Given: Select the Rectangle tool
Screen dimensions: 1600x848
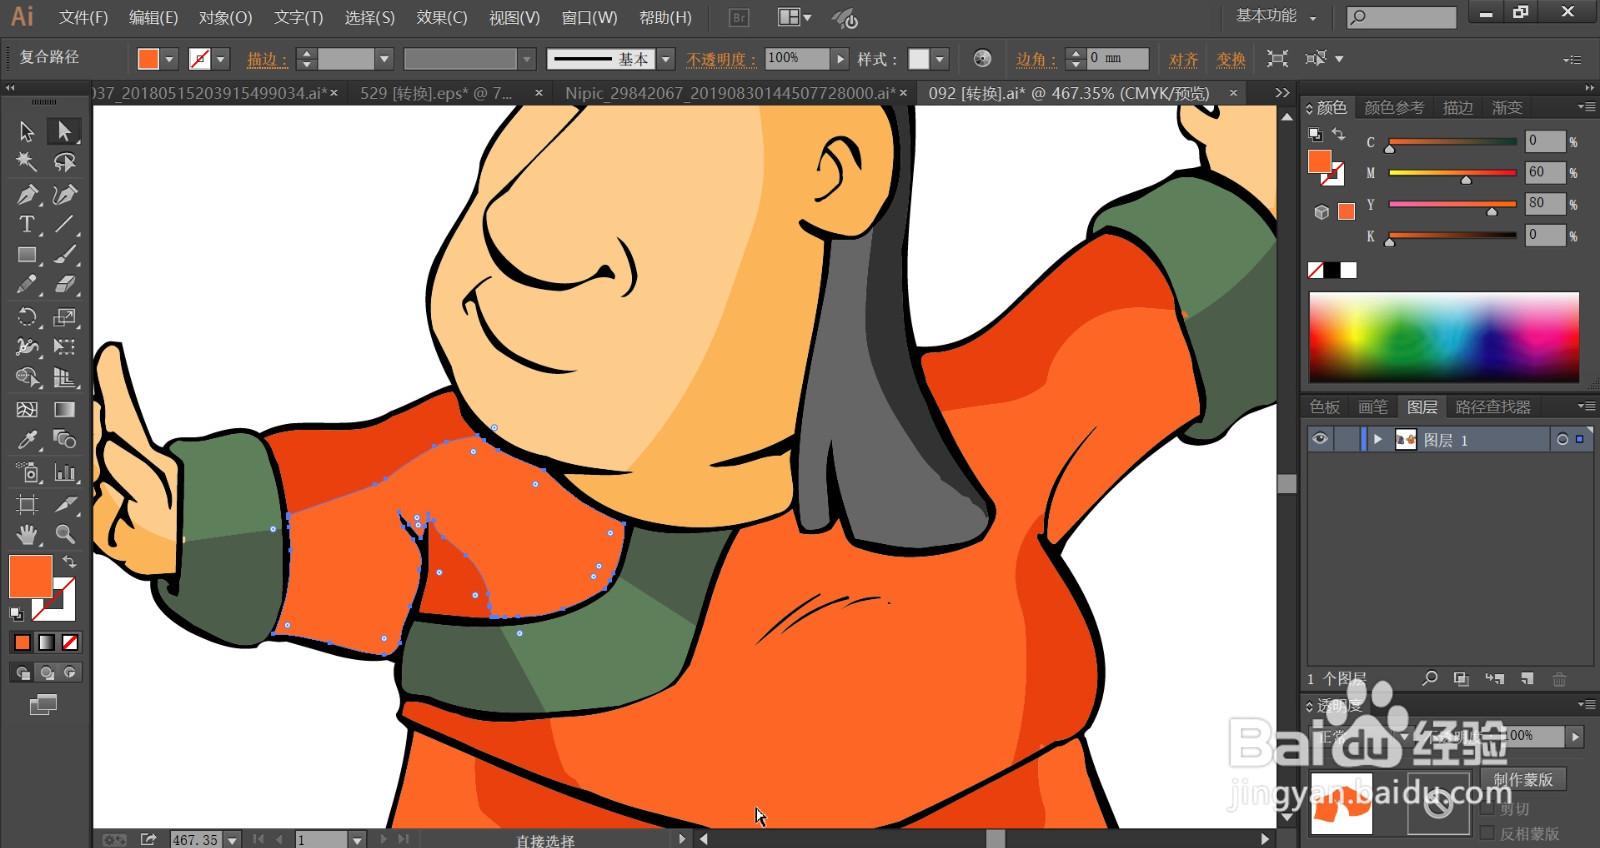Looking at the screenshot, I should click(x=27, y=255).
